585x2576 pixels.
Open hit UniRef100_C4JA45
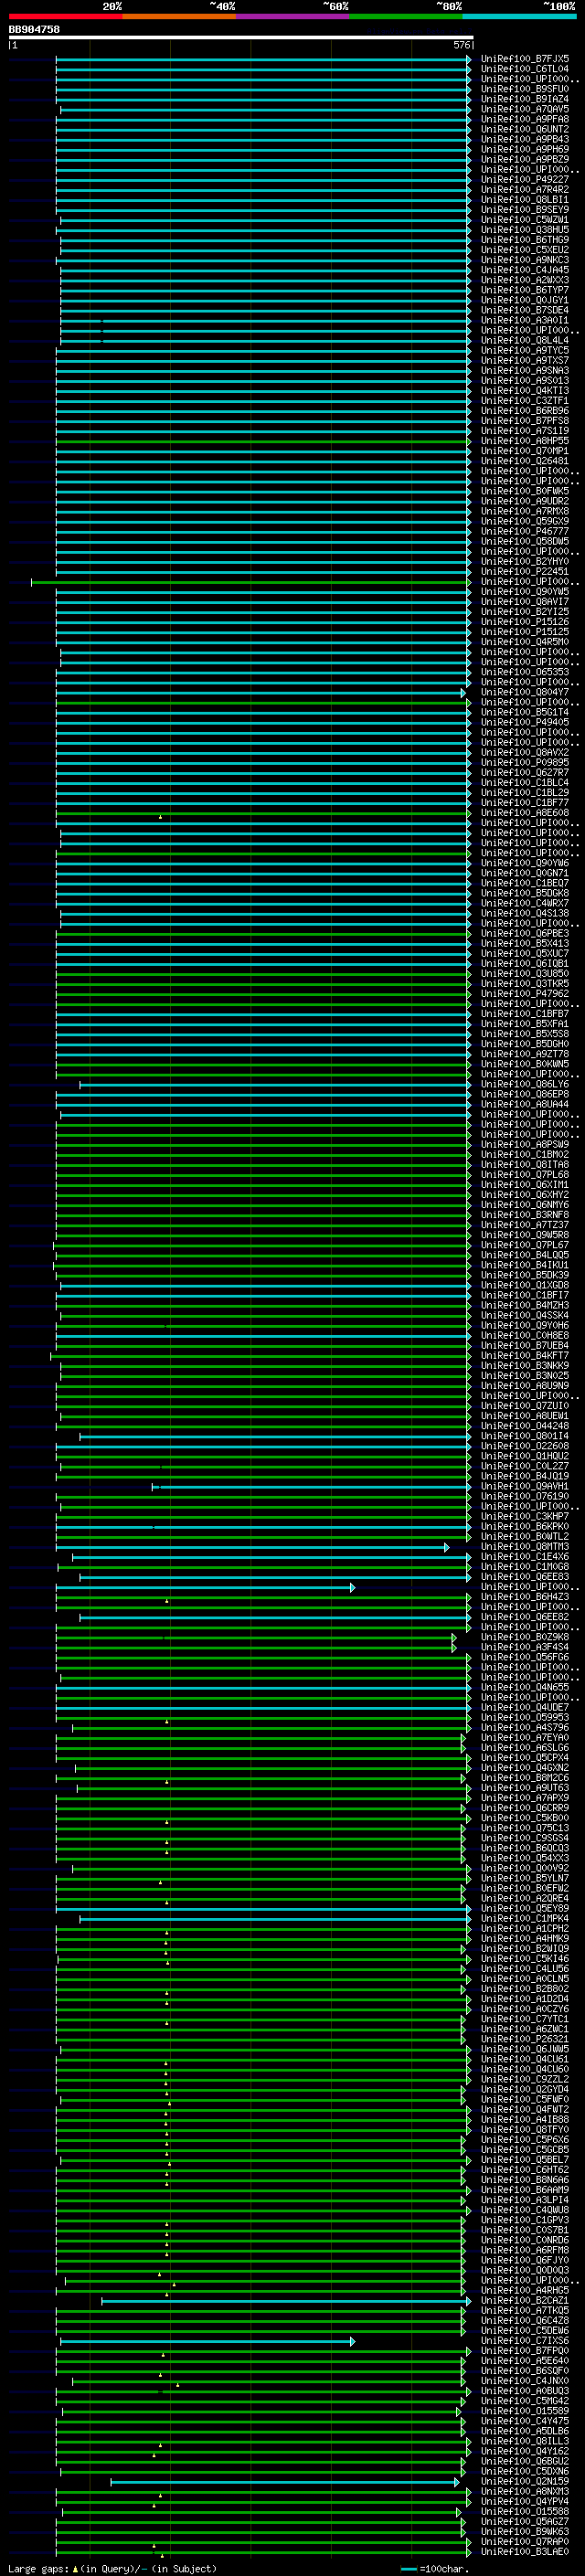525,270
